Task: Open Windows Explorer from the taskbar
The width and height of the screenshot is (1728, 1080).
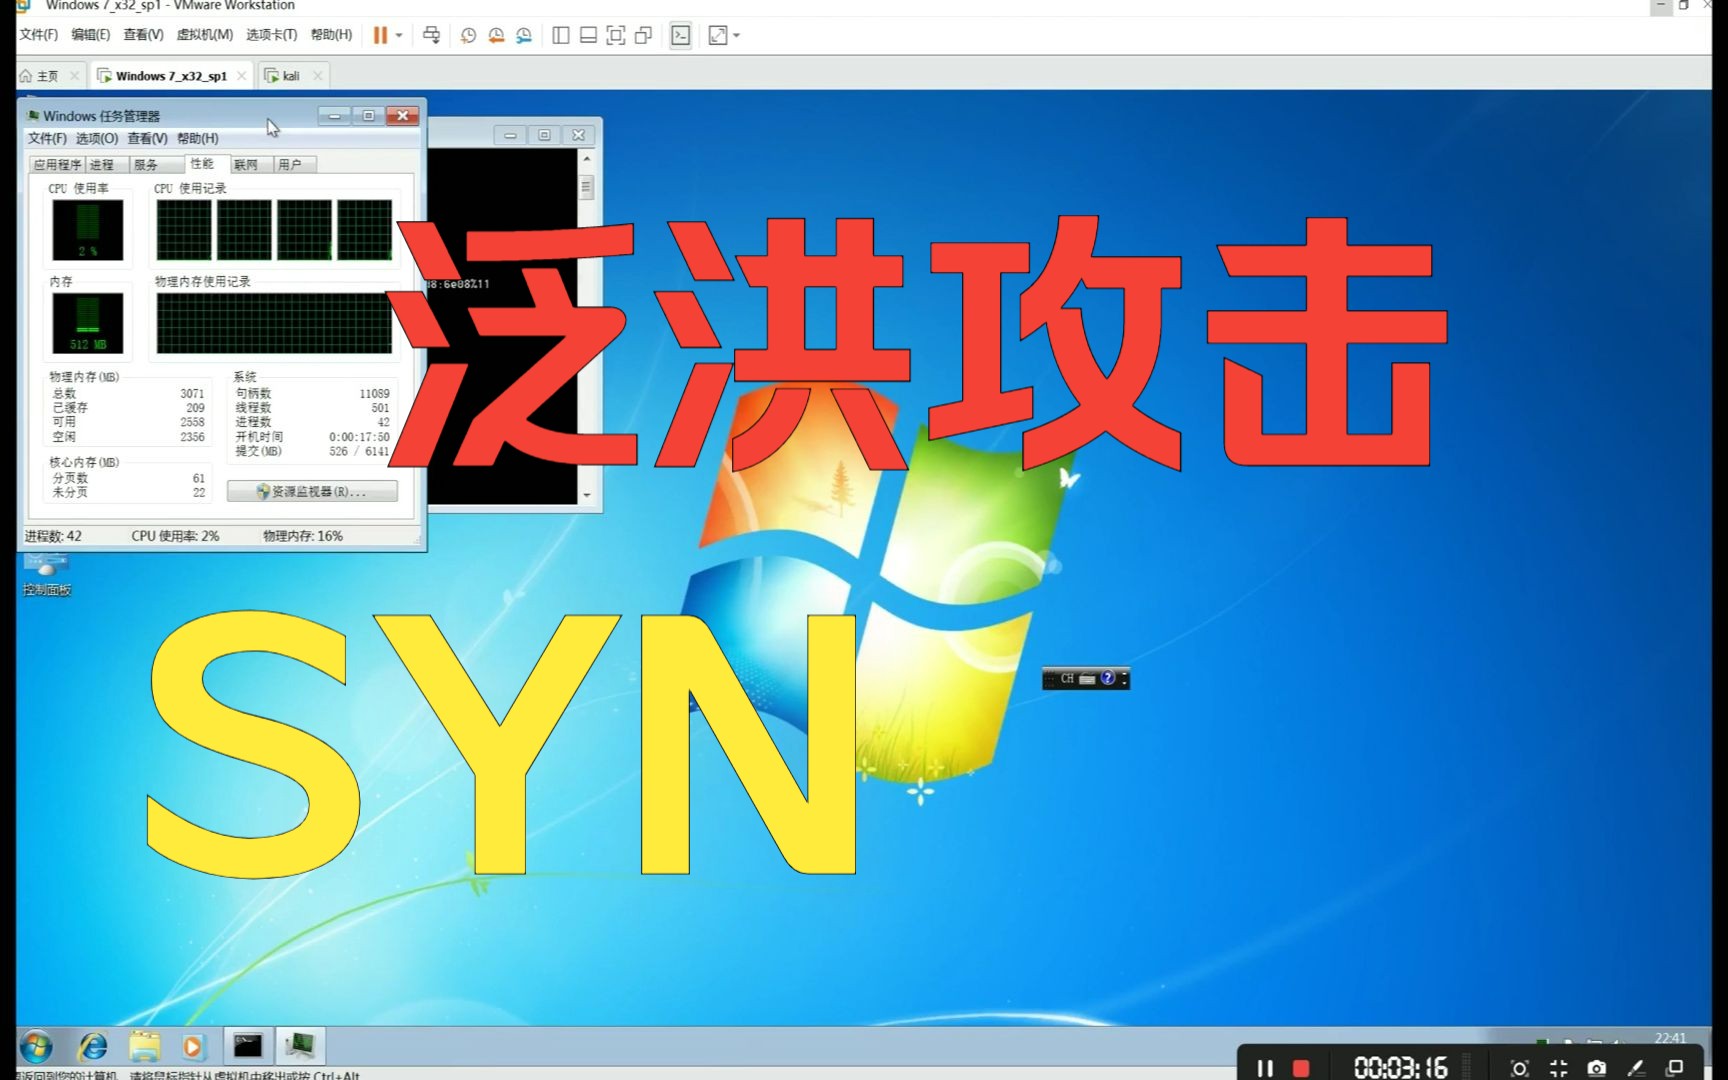Action: pos(145,1047)
